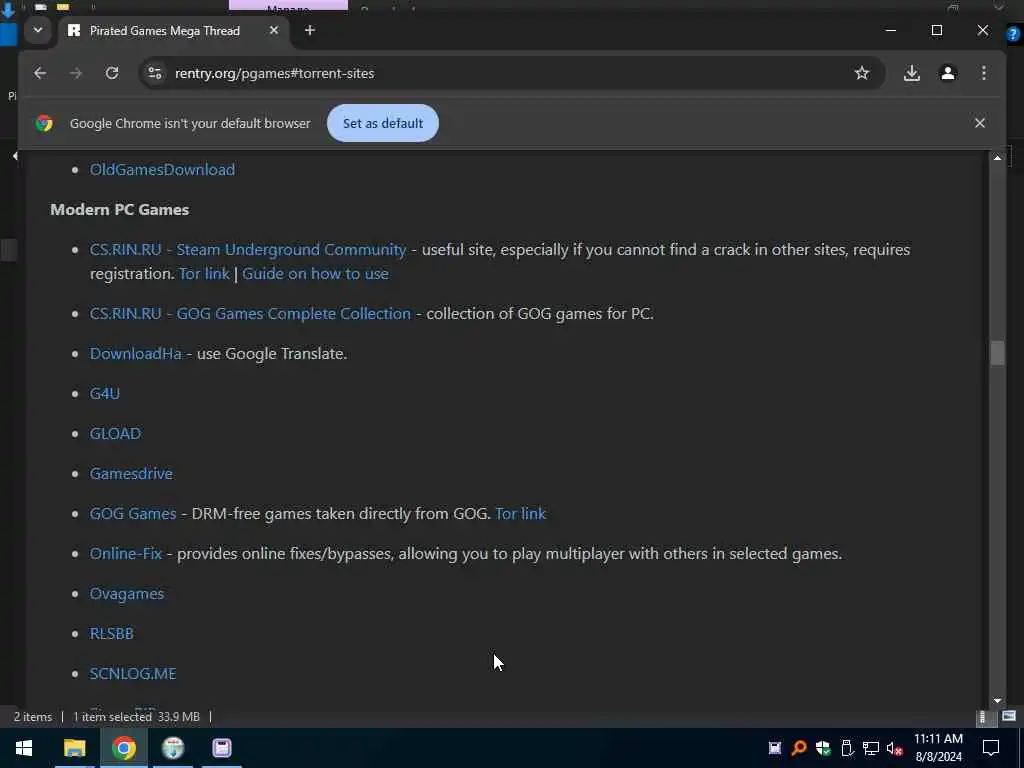Open the Gamesdrive link
This screenshot has height=768, width=1024.
(131, 473)
